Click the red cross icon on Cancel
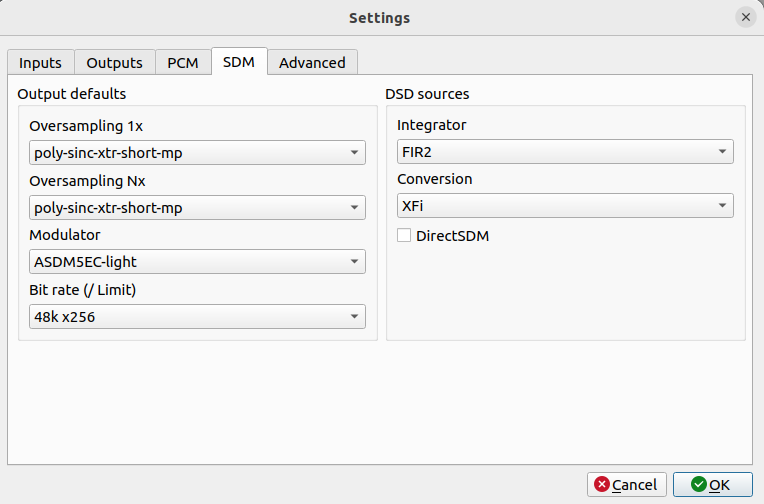The height and width of the screenshot is (504, 764). coord(601,485)
